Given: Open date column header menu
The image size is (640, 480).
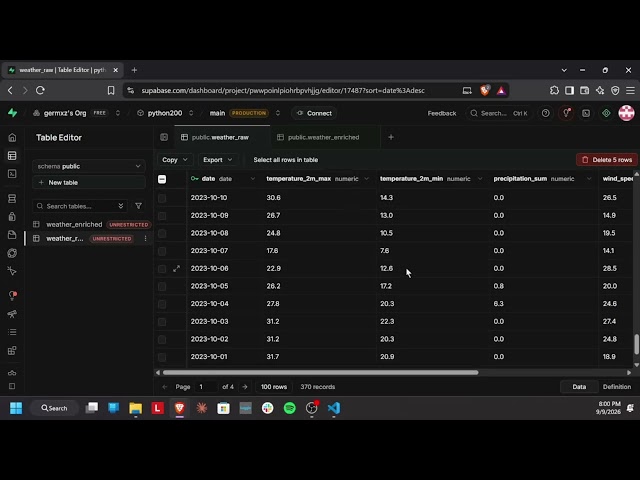Looking at the screenshot, I should coord(253,179).
